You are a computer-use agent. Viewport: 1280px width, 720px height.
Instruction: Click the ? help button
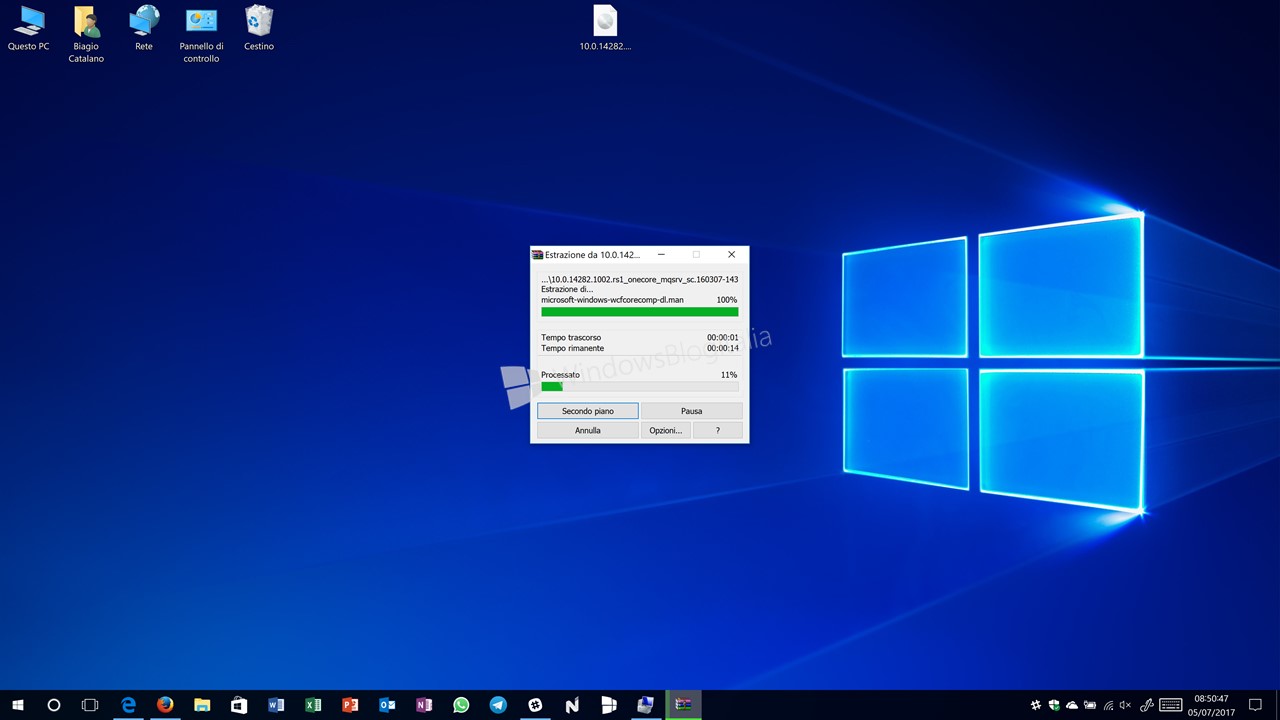pyautogui.click(x=718, y=430)
